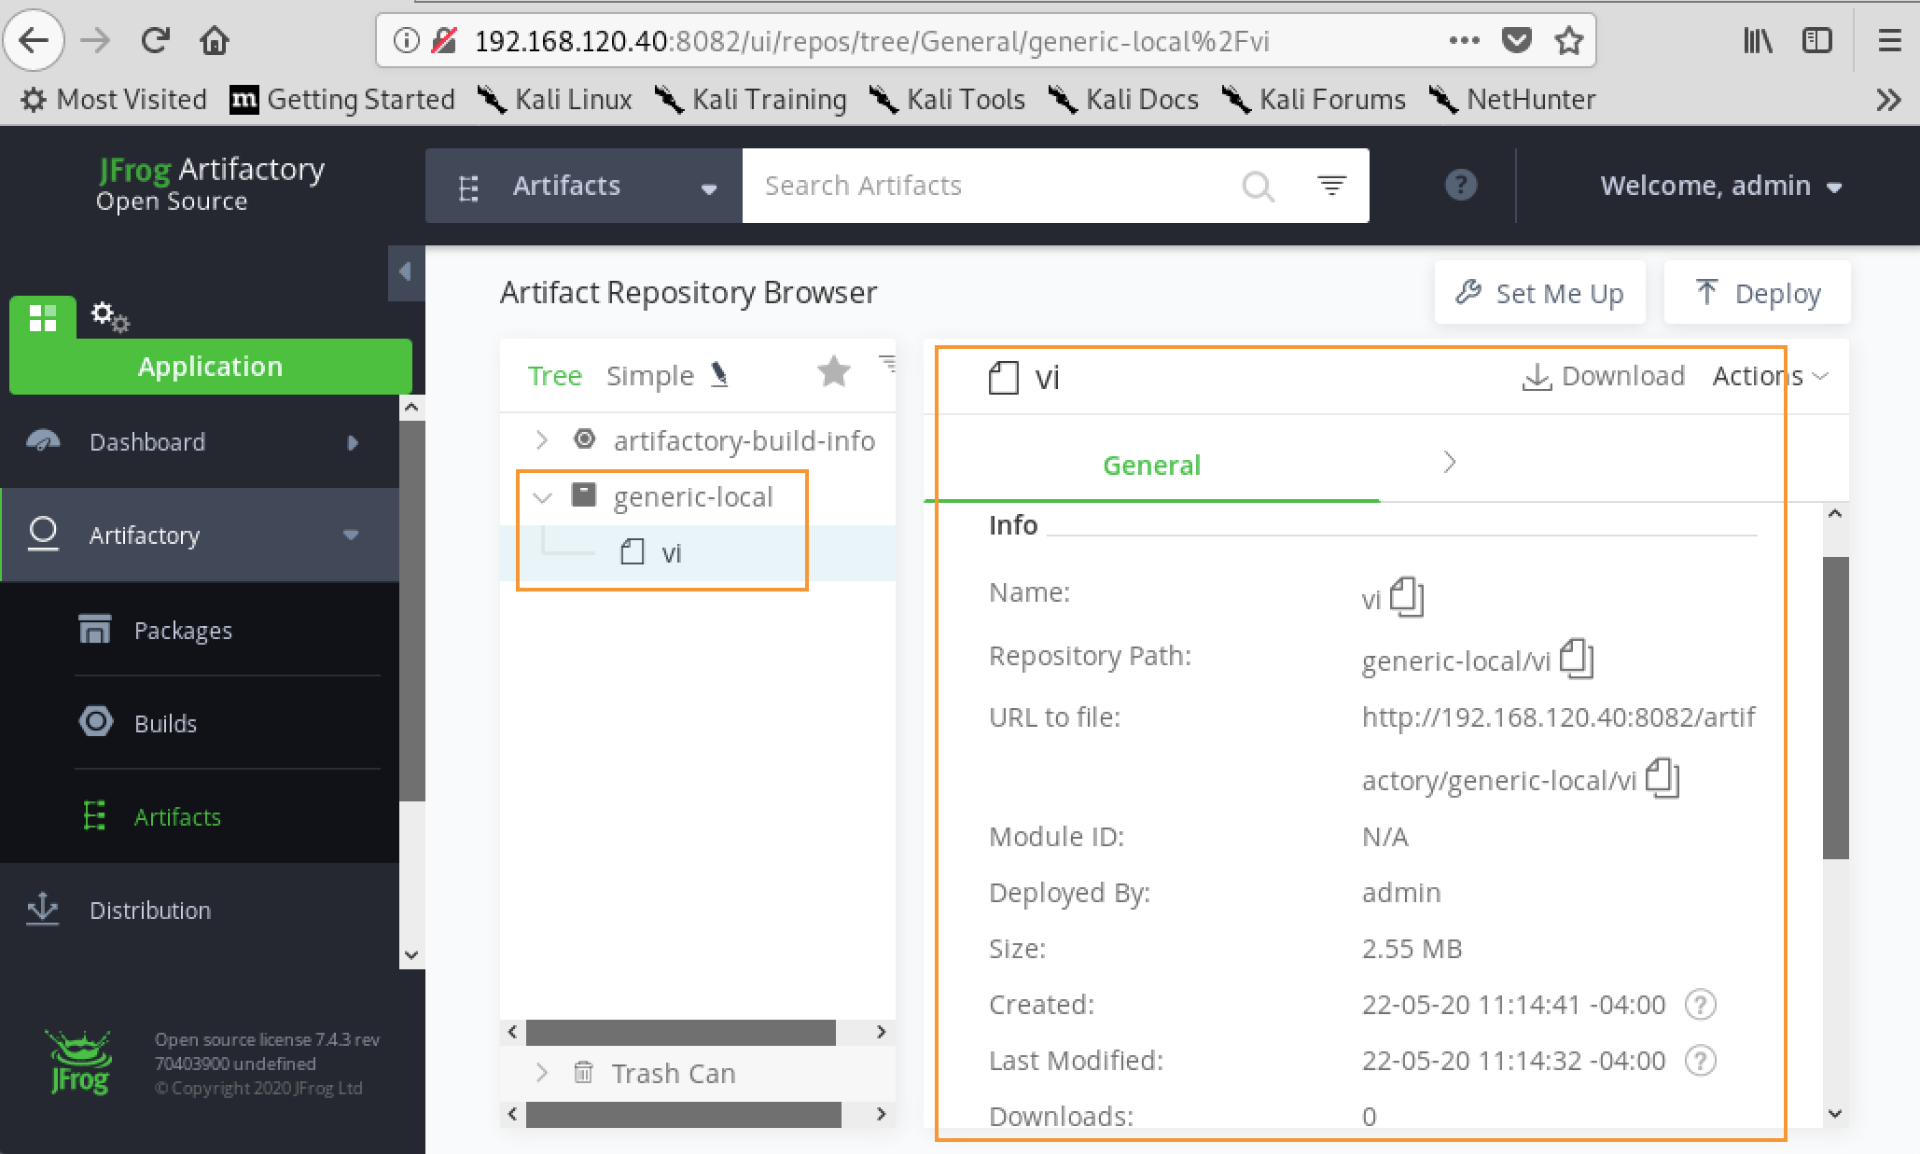Open the Getting Started bookmark
This screenshot has height=1154, width=1920.
pyautogui.click(x=342, y=100)
